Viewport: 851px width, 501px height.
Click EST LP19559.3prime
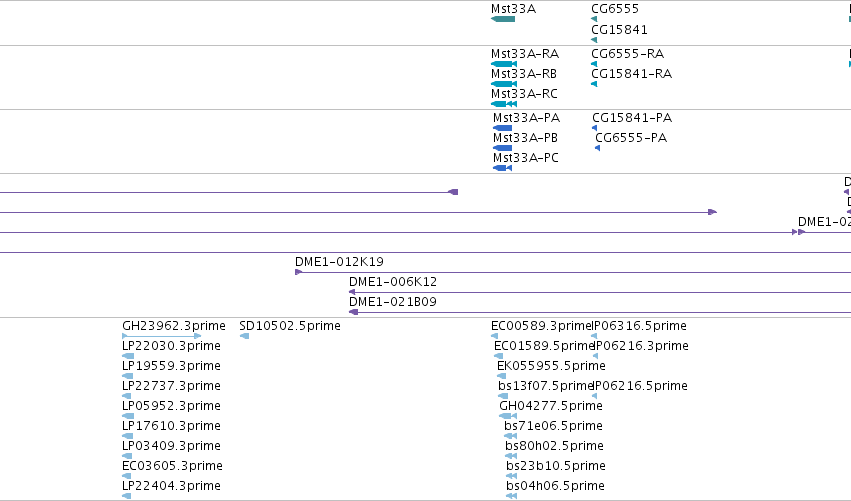point(172,366)
